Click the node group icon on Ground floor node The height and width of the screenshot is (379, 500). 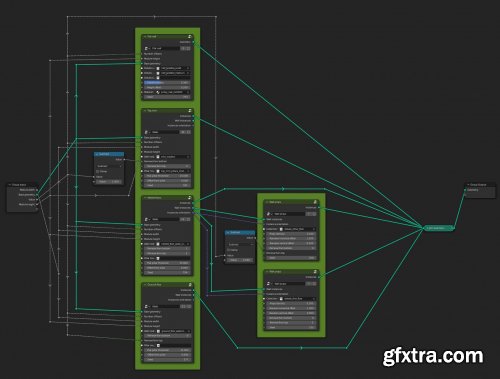pyautogui.click(x=190, y=285)
